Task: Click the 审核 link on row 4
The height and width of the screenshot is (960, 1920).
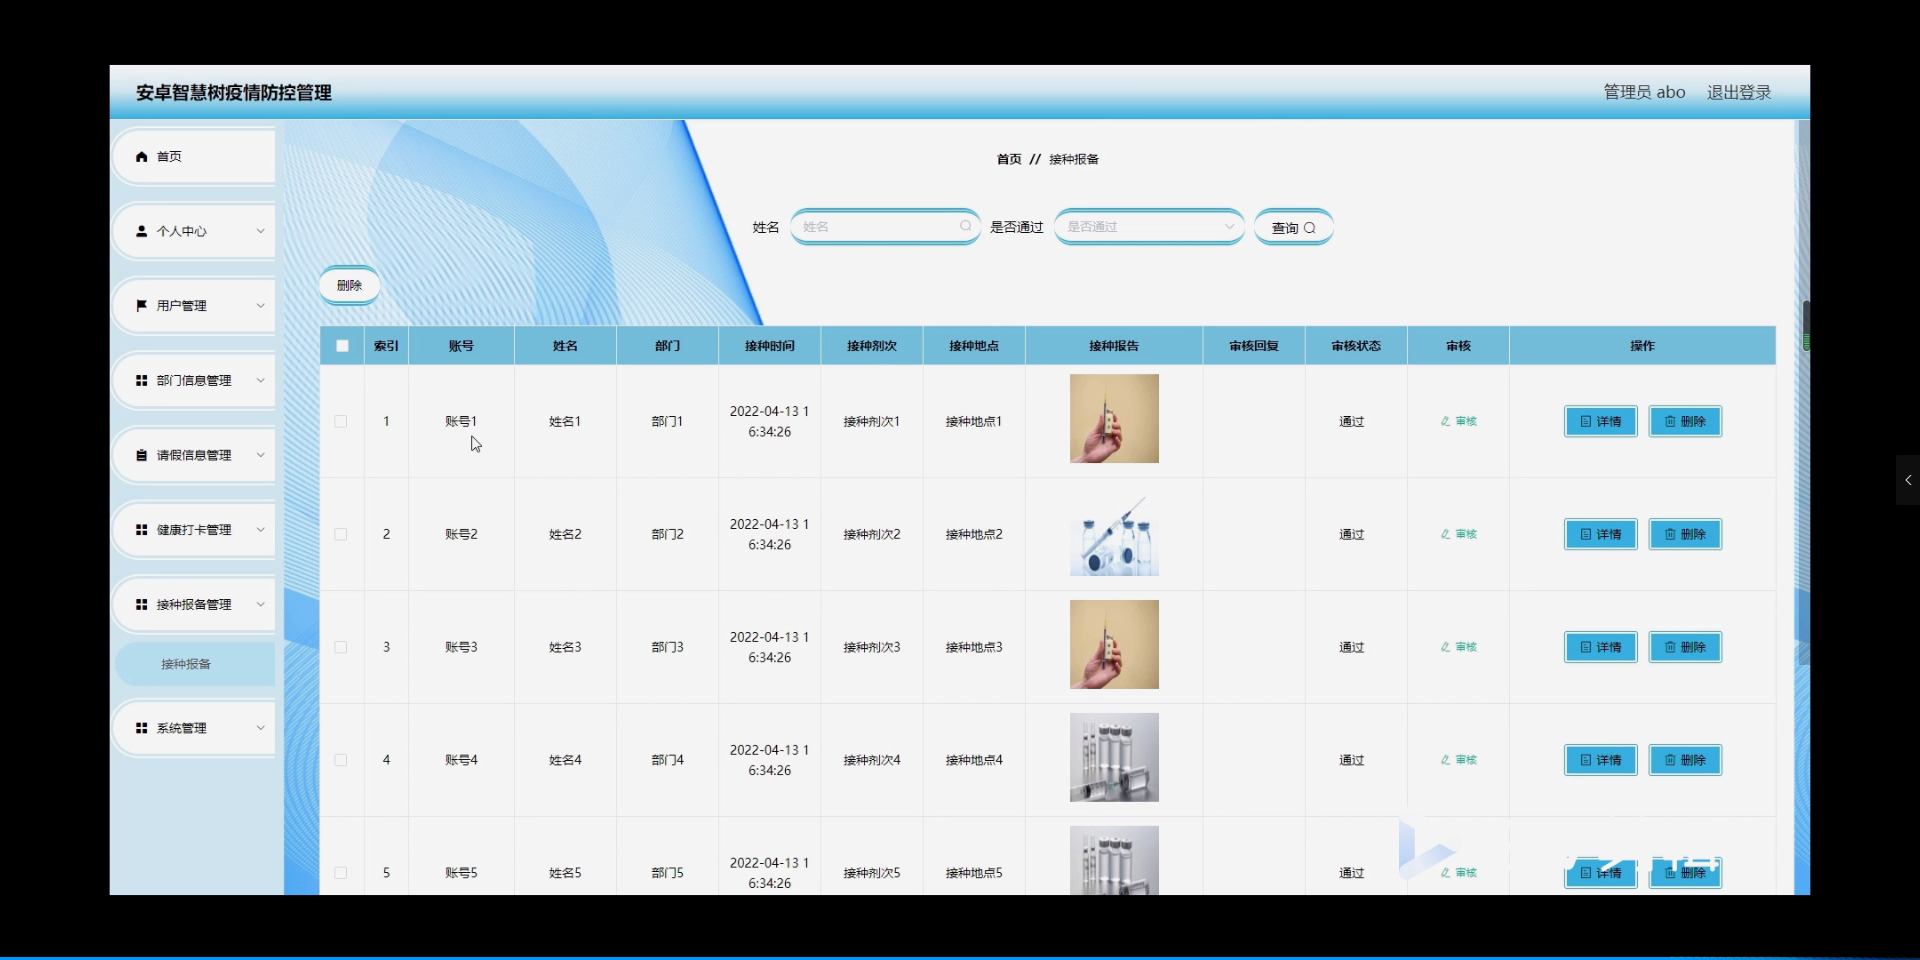Action: [x=1457, y=760]
